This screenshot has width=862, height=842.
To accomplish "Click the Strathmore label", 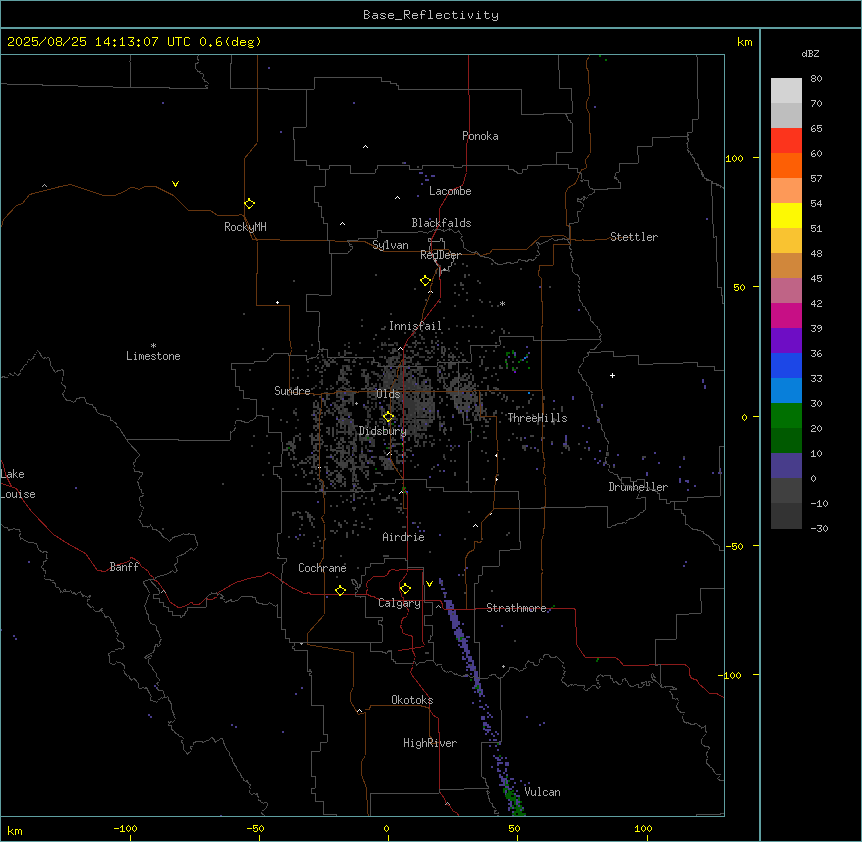I will (516, 608).
